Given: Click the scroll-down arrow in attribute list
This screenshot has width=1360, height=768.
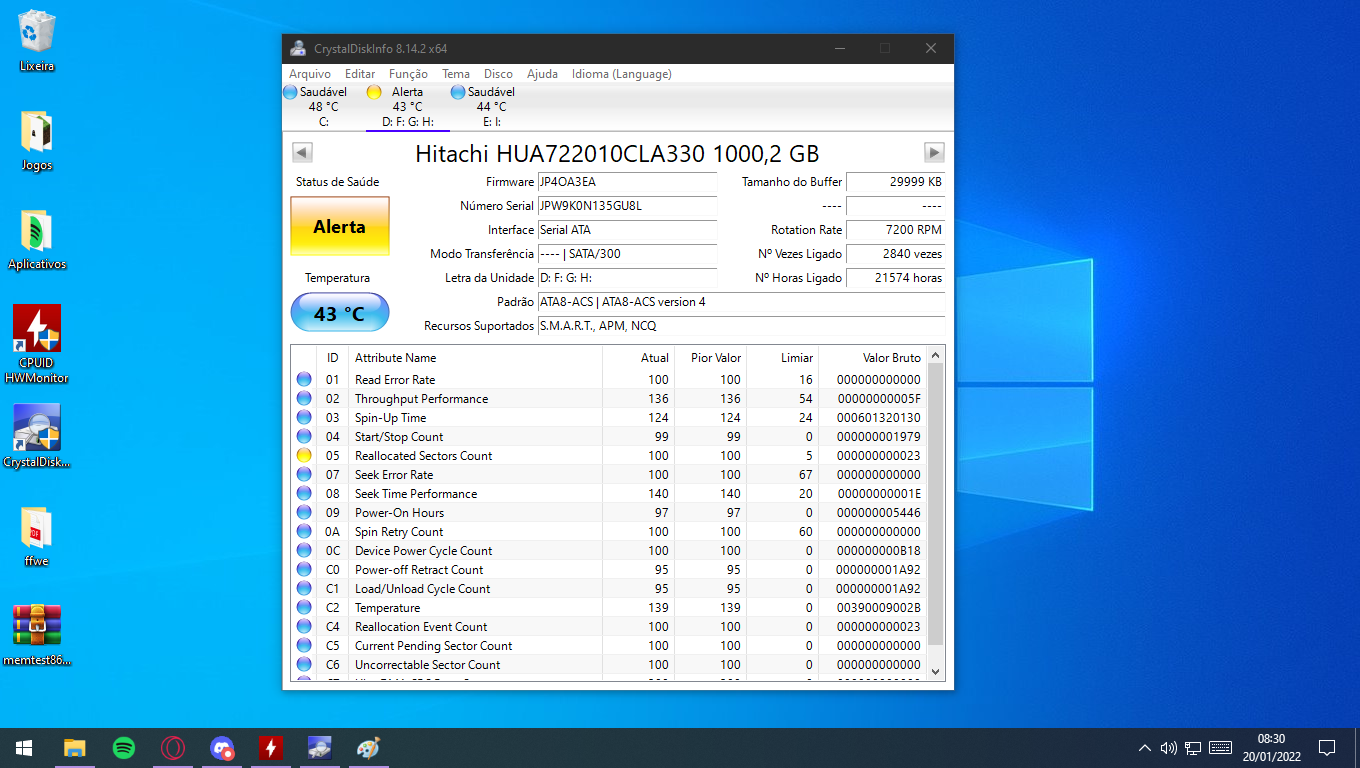Looking at the screenshot, I should click(x=936, y=672).
